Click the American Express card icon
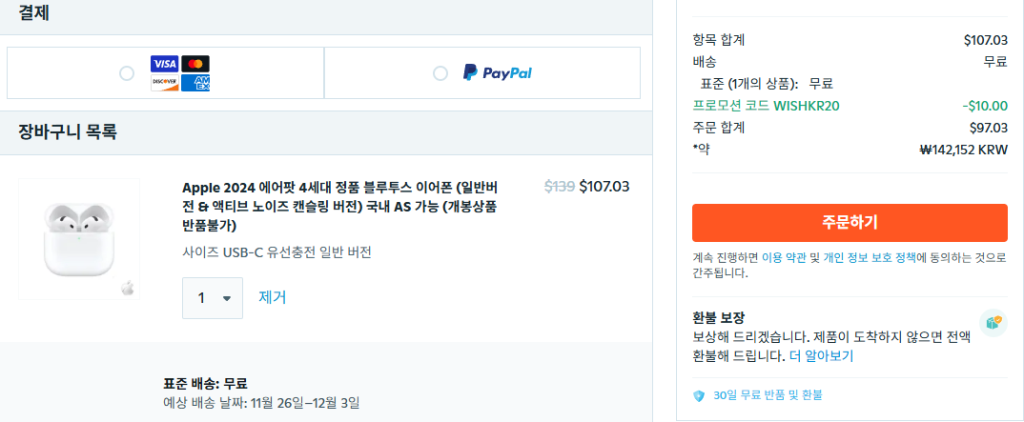Viewport: 1024px width, 422px height. click(x=196, y=83)
